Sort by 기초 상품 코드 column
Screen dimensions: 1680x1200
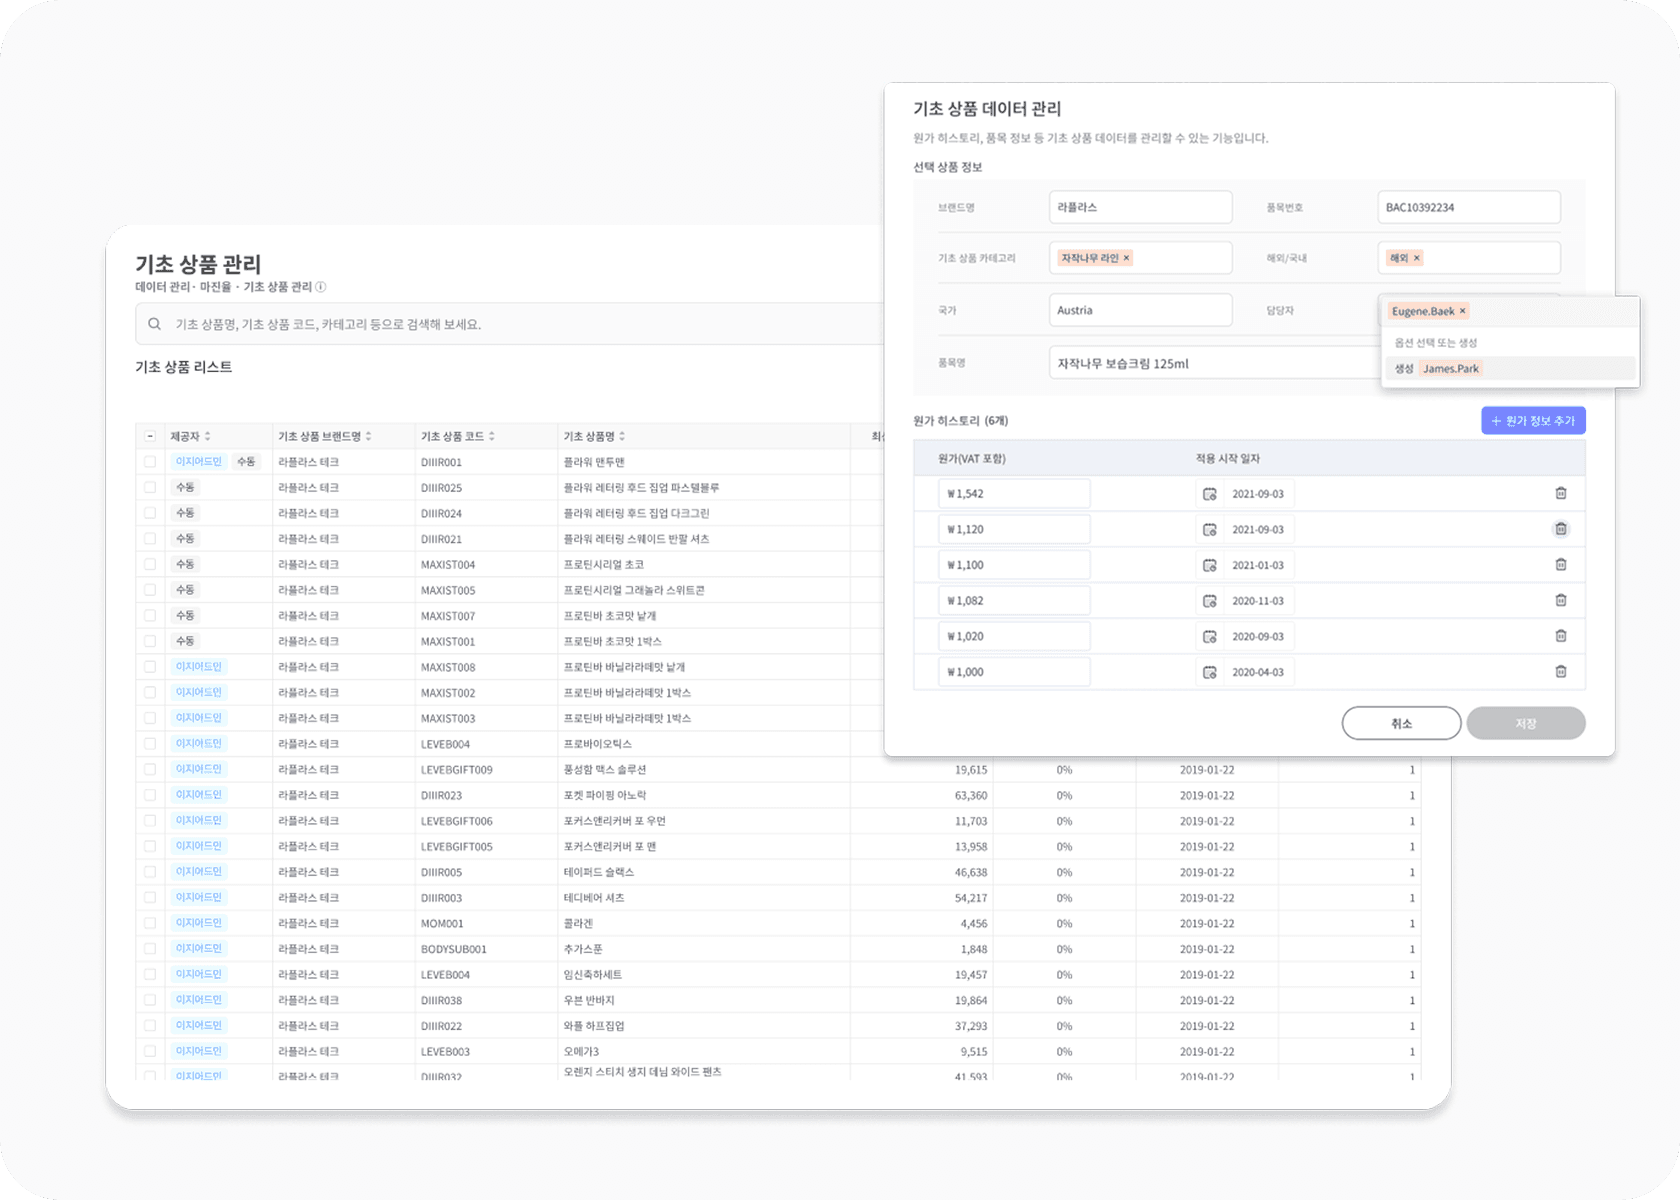click(x=491, y=436)
